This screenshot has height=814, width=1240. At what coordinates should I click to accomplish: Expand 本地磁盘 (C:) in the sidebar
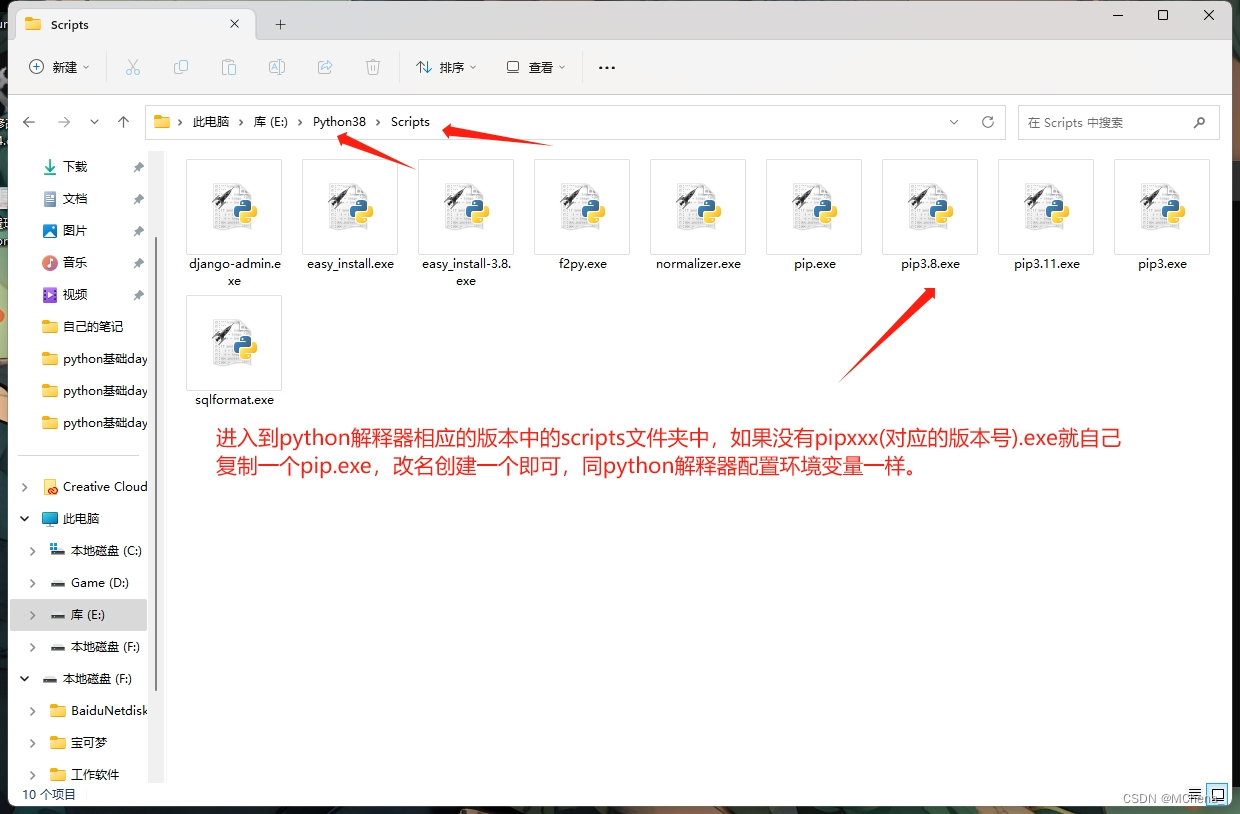coord(31,550)
